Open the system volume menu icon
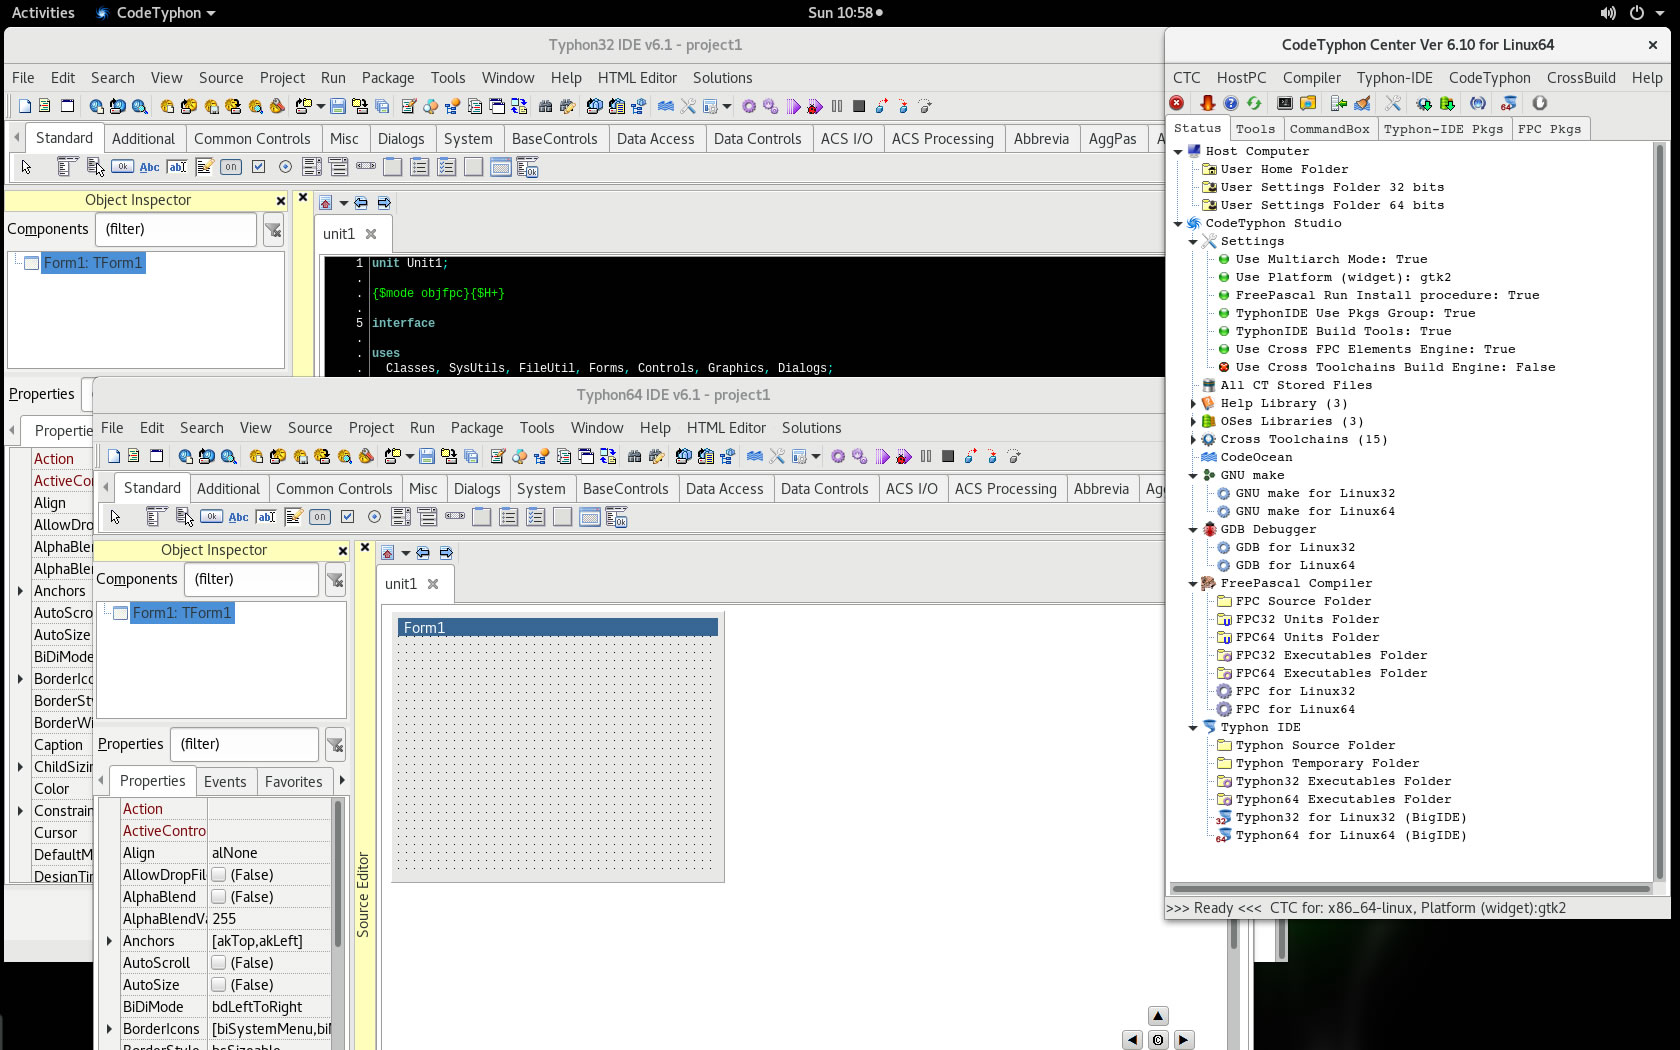Image resolution: width=1680 pixels, height=1050 pixels. point(1608,13)
